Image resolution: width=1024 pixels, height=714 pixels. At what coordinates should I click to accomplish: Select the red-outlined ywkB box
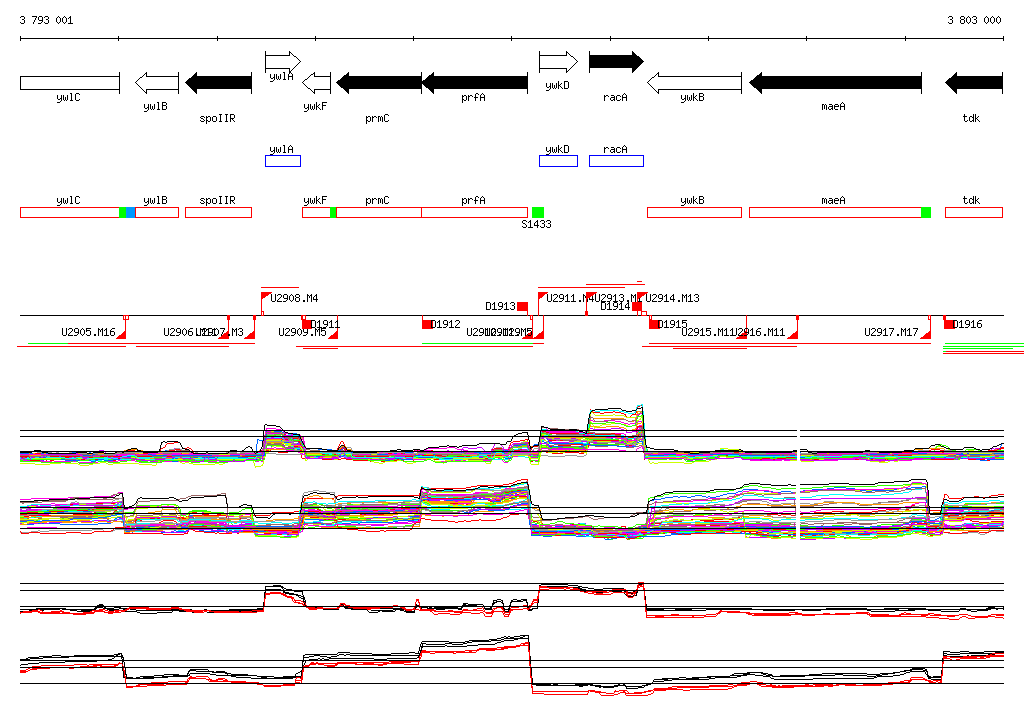pos(694,212)
